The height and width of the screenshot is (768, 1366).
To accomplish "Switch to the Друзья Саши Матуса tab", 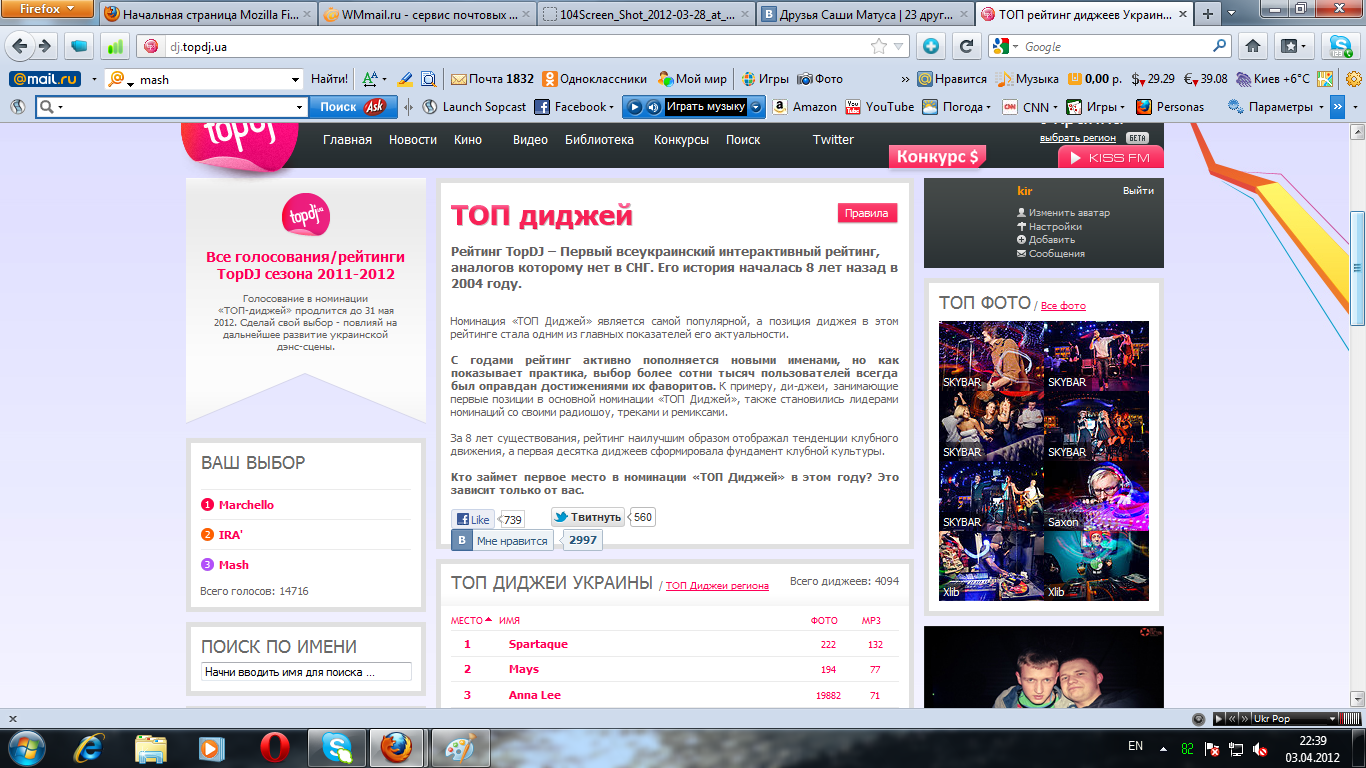I will [863, 14].
